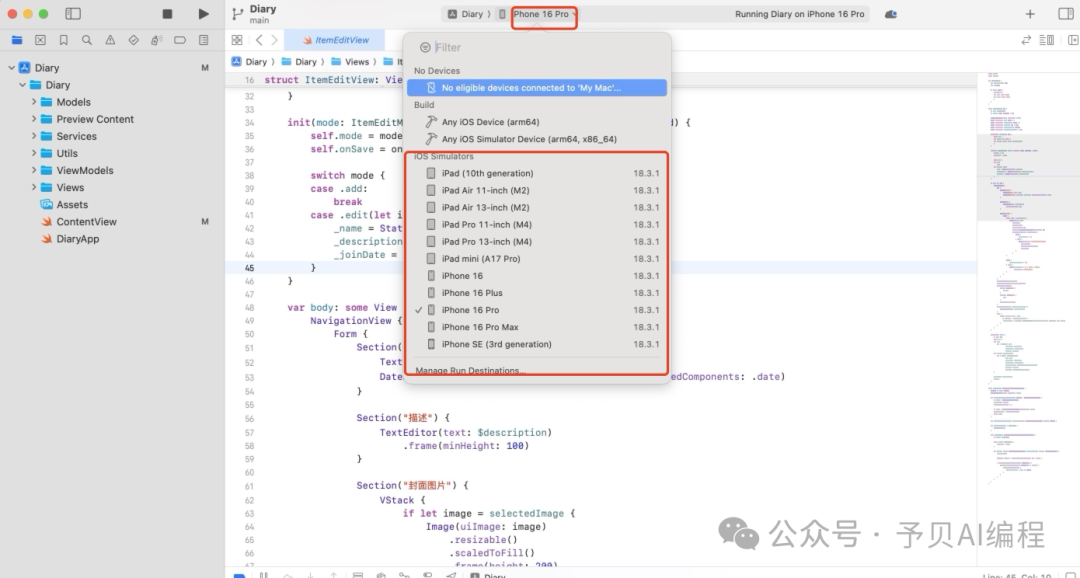Collapse the Diary project root
This screenshot has width=1080, height=578.
[x=12, y=68]
